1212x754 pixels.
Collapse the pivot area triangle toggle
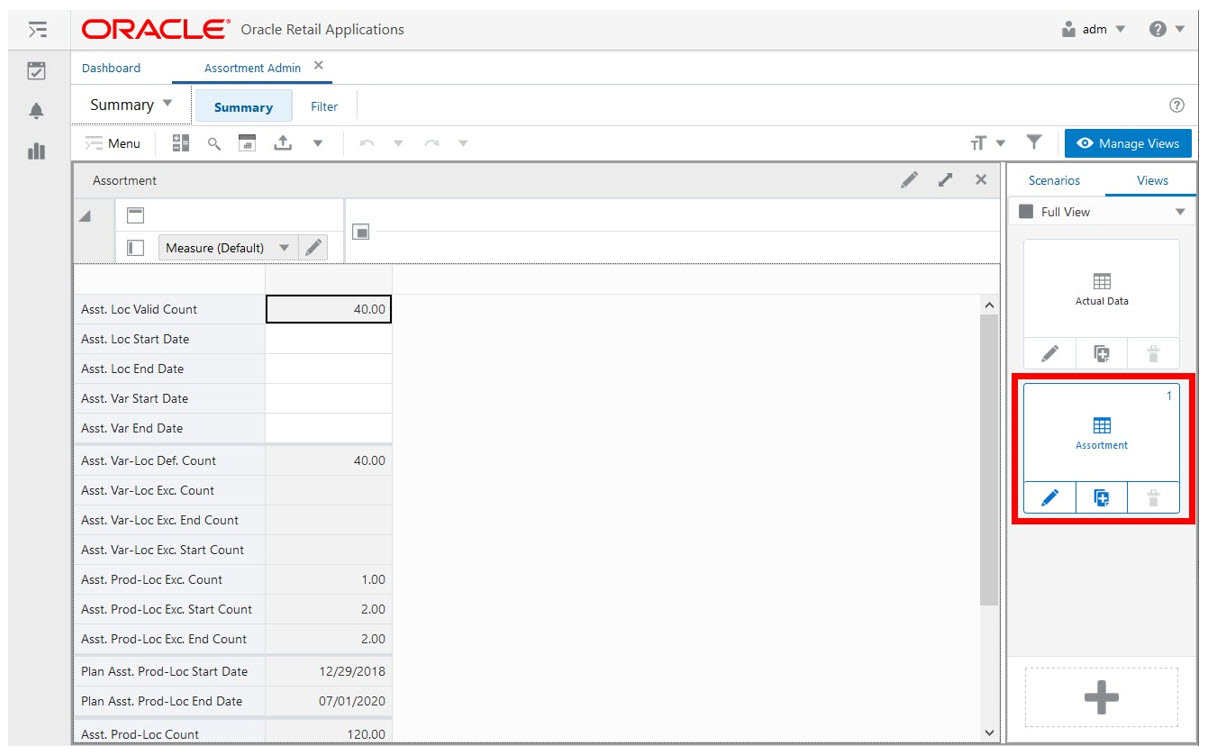point(86,217)
